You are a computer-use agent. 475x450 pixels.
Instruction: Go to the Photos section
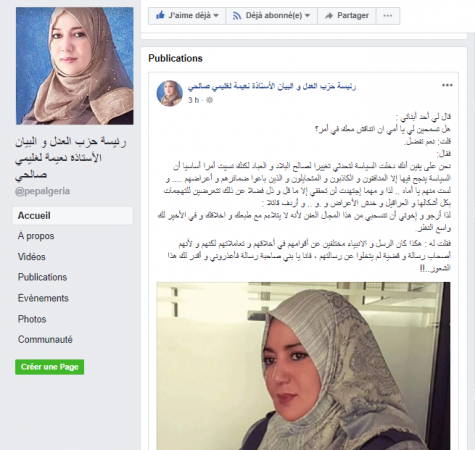[32, 319]
